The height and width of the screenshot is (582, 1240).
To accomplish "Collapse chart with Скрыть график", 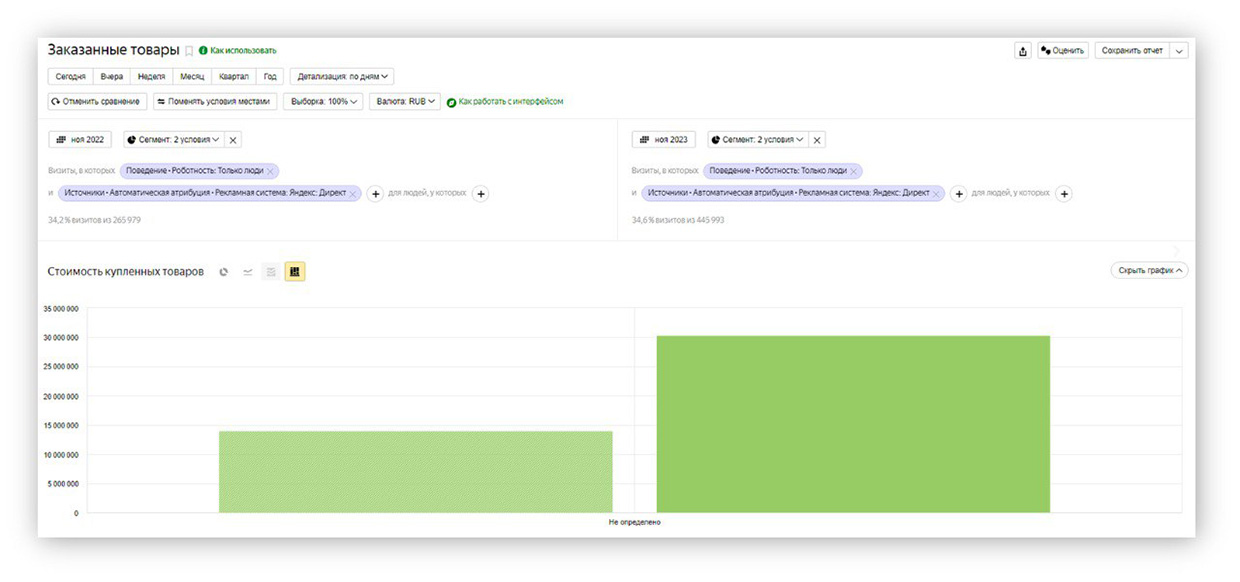I will click(x=1149, y=271).
